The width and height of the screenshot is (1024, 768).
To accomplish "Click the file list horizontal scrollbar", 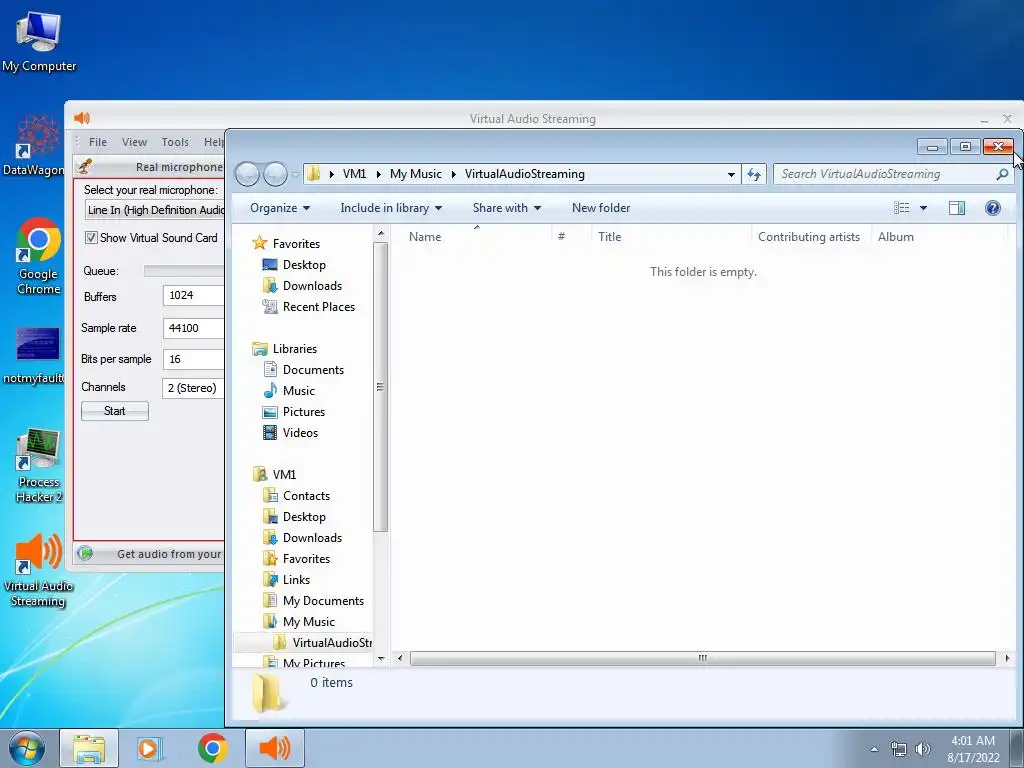I will 702,658.
